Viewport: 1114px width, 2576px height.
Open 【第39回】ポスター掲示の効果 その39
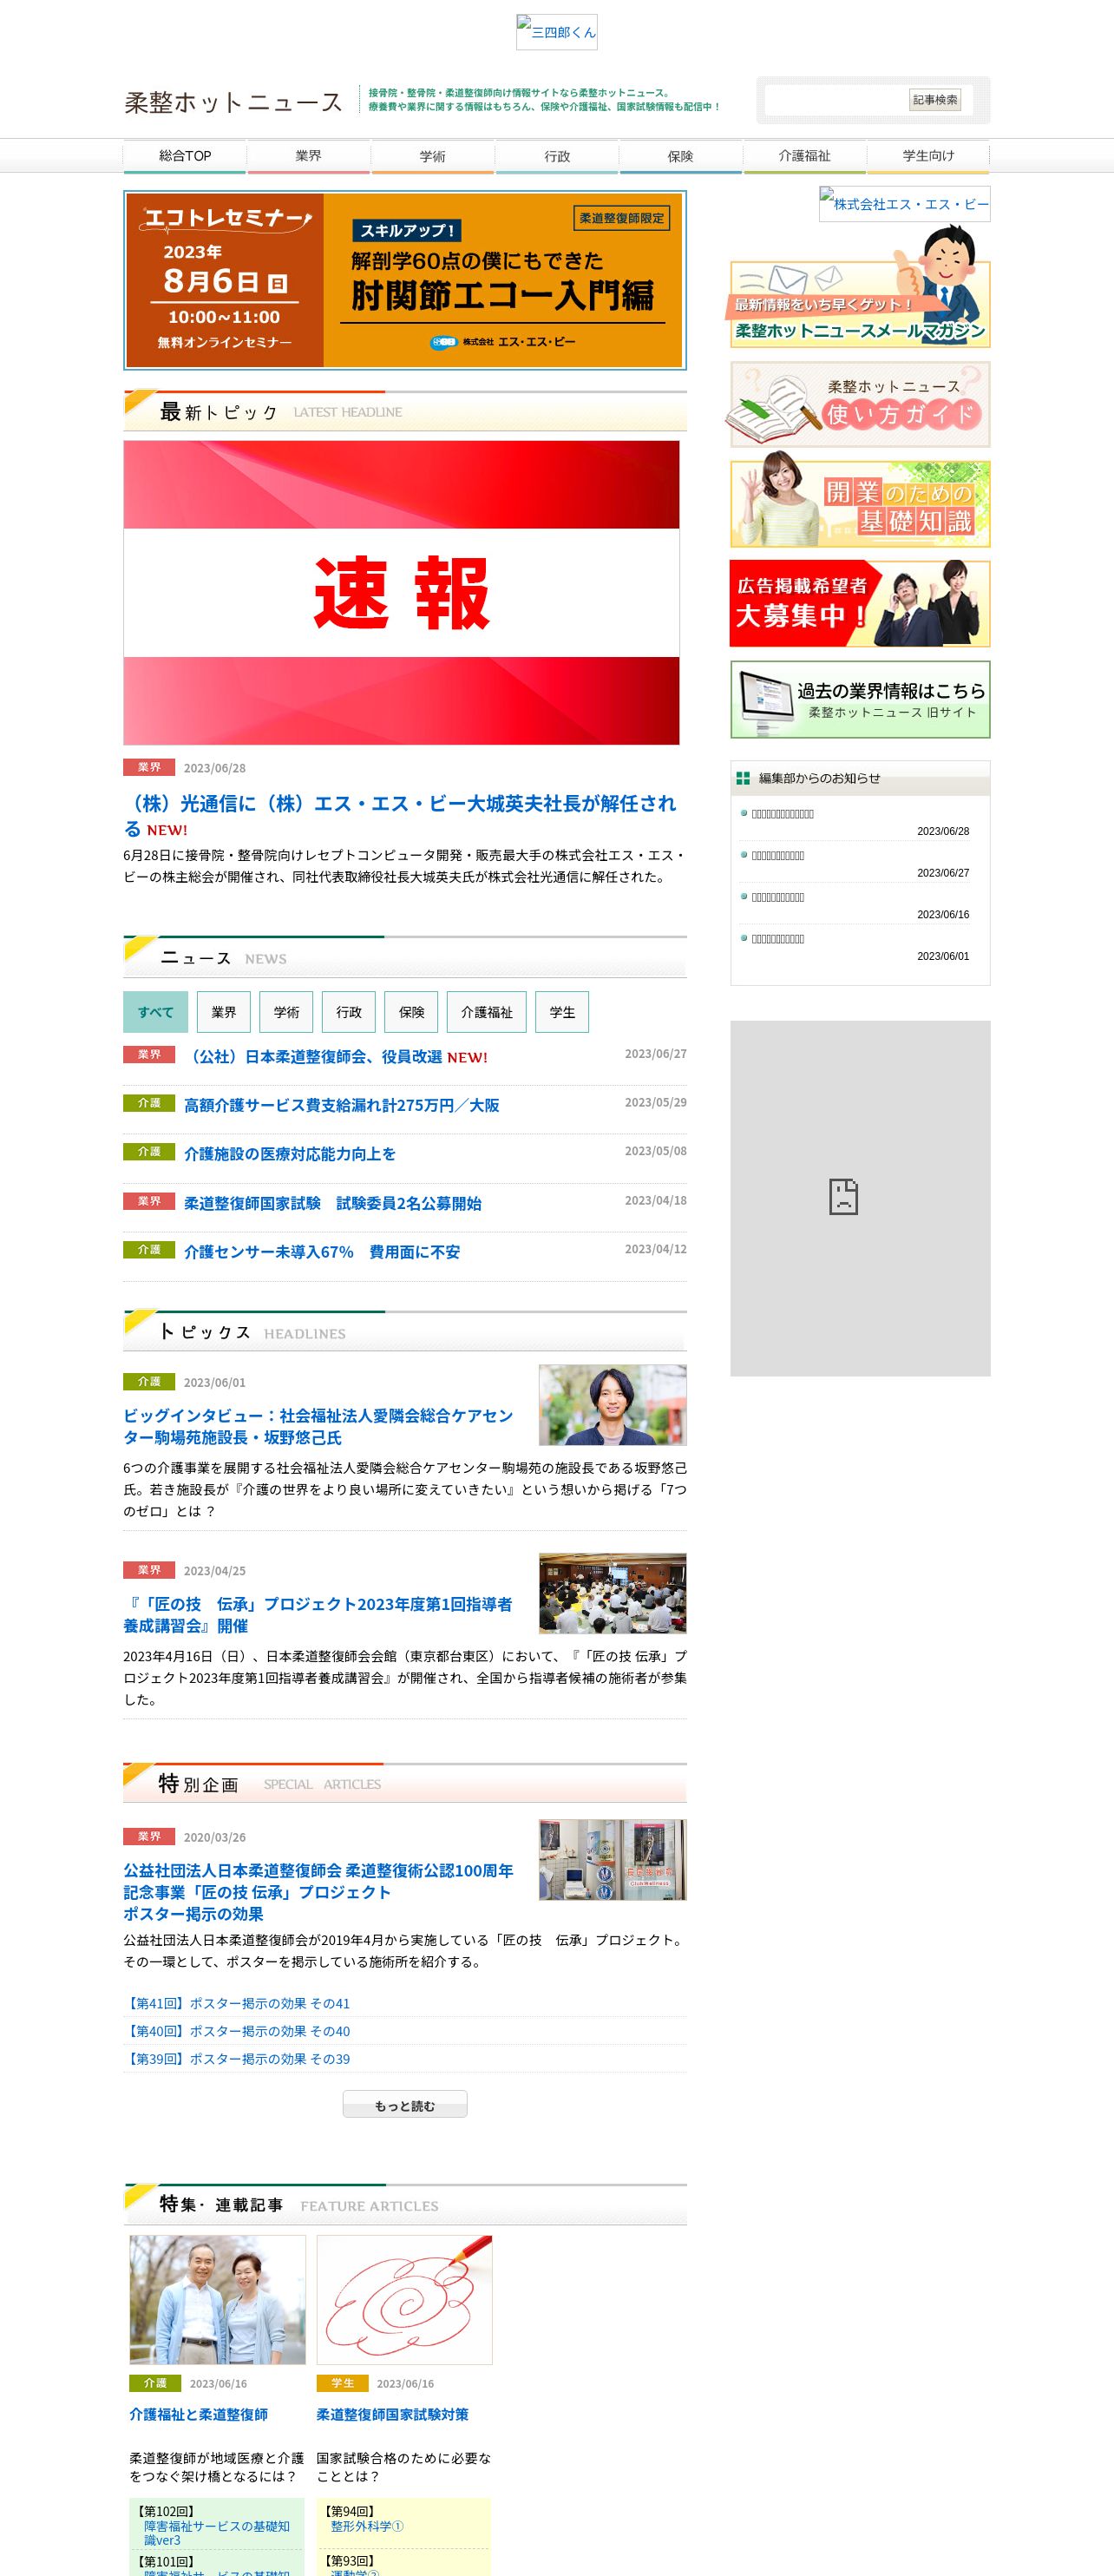(237, 2059)
